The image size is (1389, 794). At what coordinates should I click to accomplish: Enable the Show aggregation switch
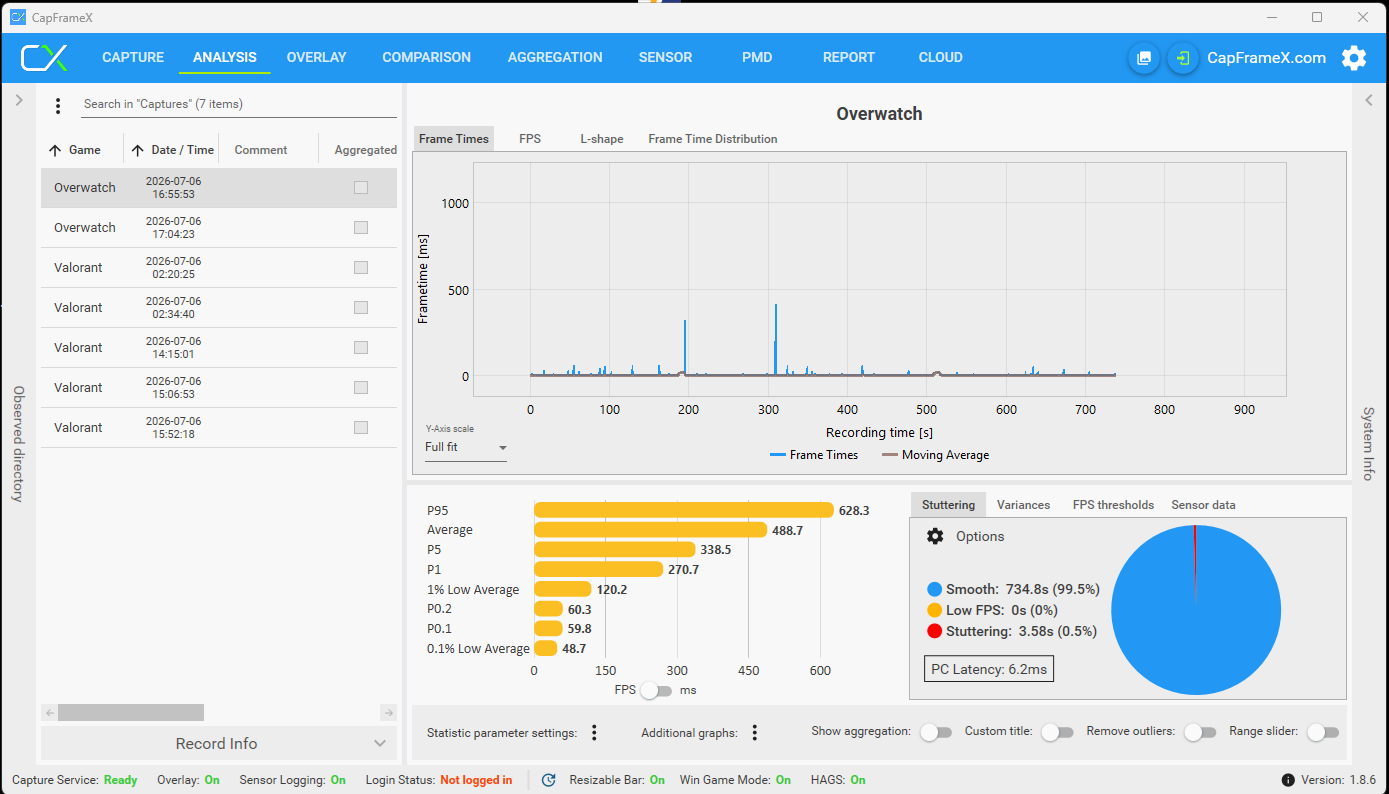tap(936, 733)
